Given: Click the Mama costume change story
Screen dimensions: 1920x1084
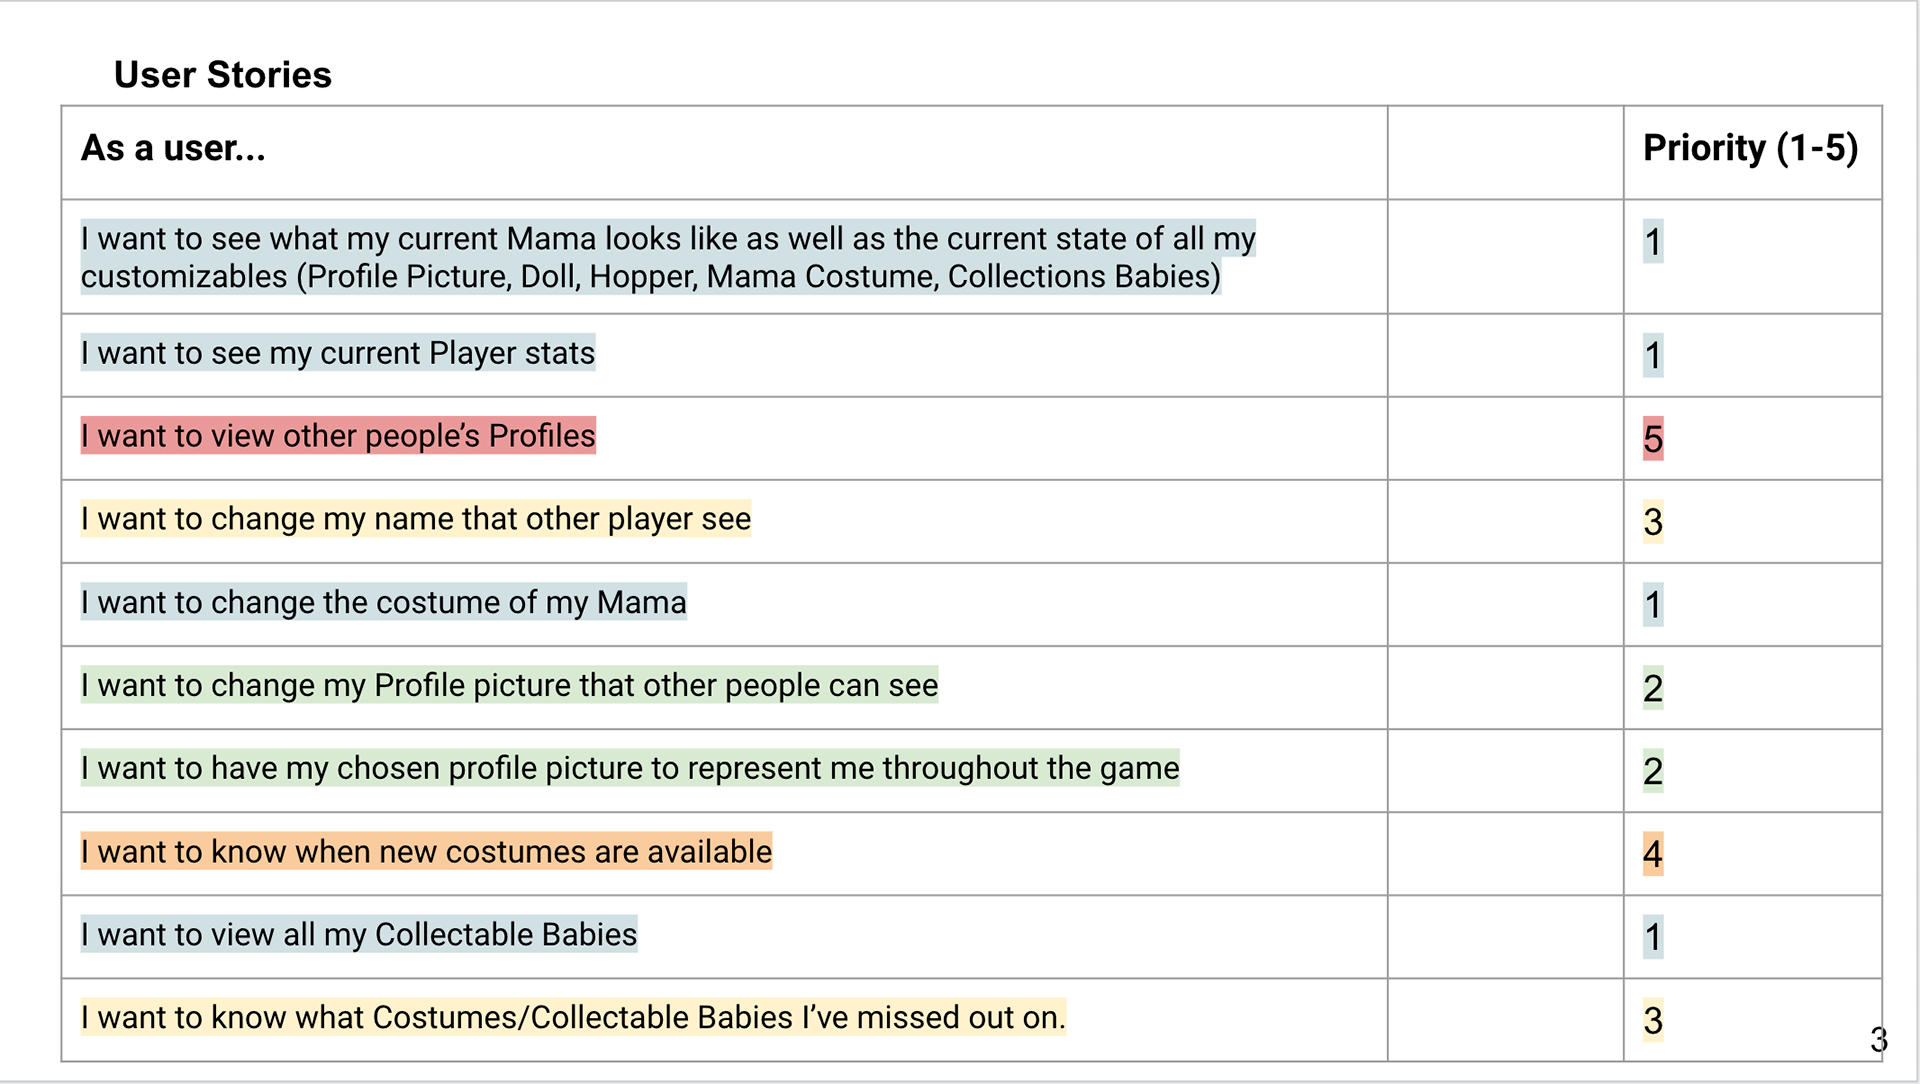Looking at the screenshot, I should pyautogui.click(x=384, y=602).
